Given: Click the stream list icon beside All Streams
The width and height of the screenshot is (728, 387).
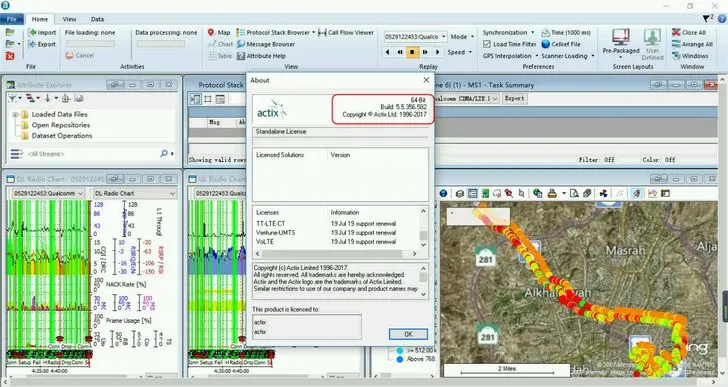Looking at the screenshot, I should [16, 154].
